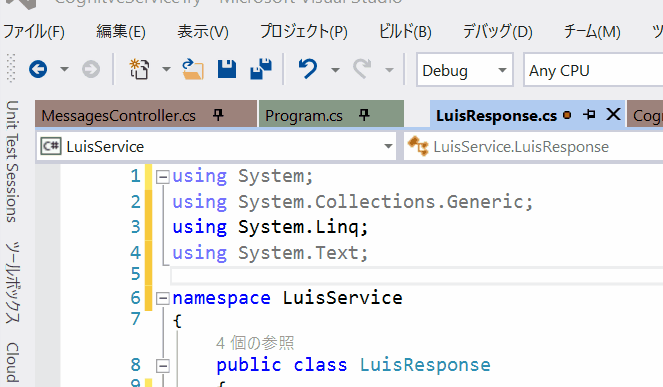Click the C# project icon in dropdown
The height and width of the screenshot is (387, 663).
coord(51,146)
